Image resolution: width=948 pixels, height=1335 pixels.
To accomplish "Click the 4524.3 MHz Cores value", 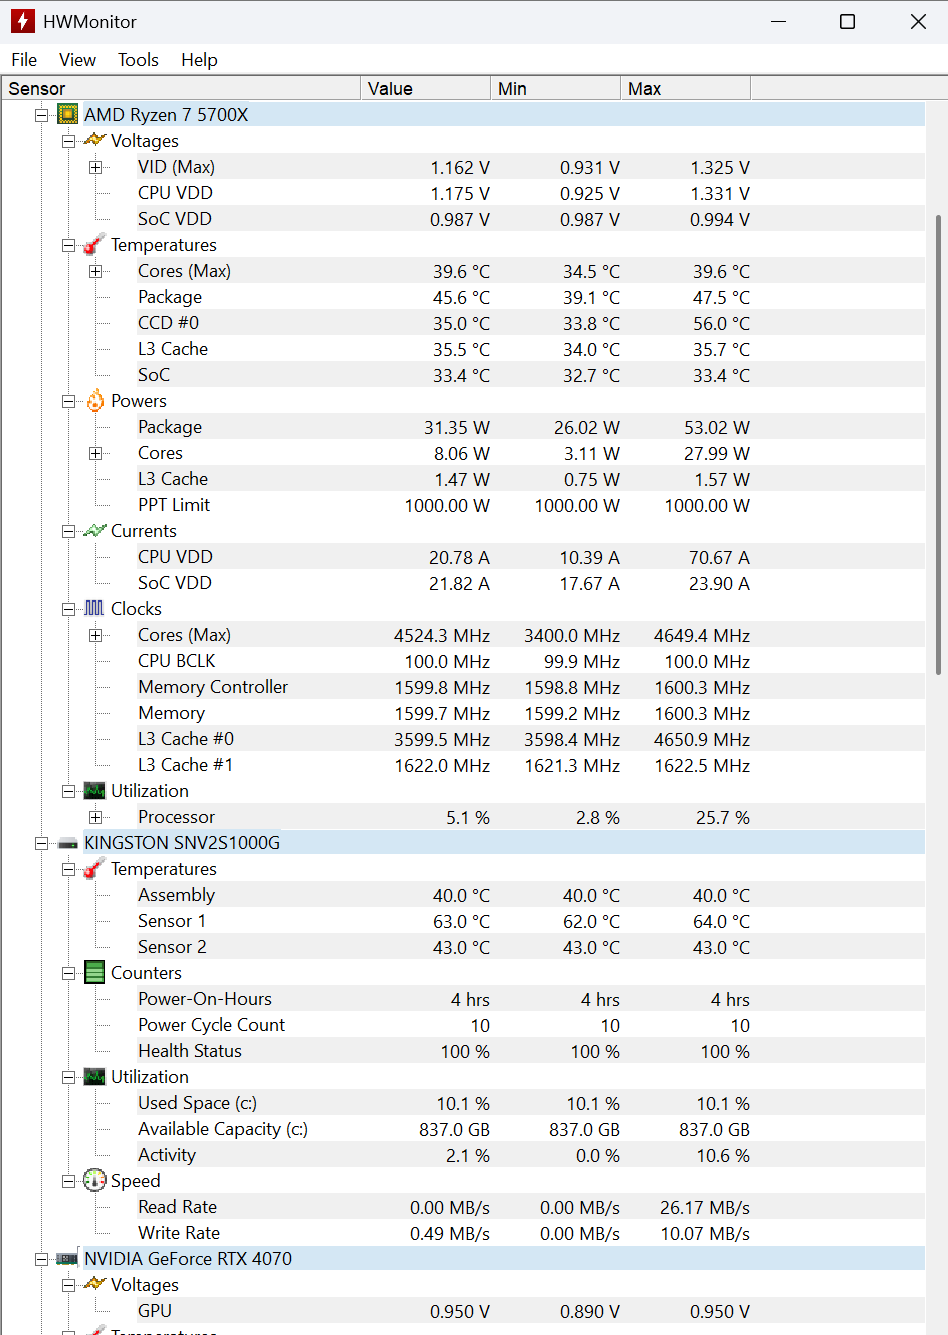I will pyautogui.click(x=442, y=636).
